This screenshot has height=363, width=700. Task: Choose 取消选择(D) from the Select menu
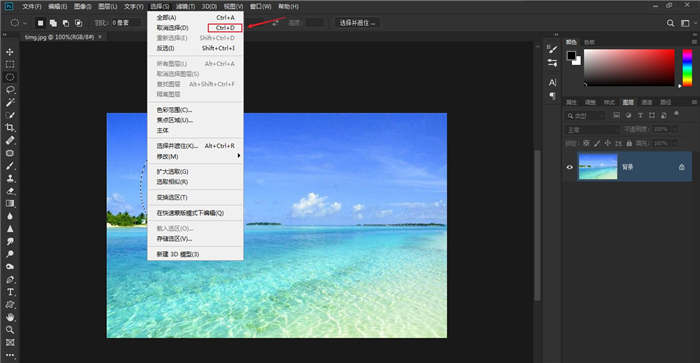click(x=196, y=28)
